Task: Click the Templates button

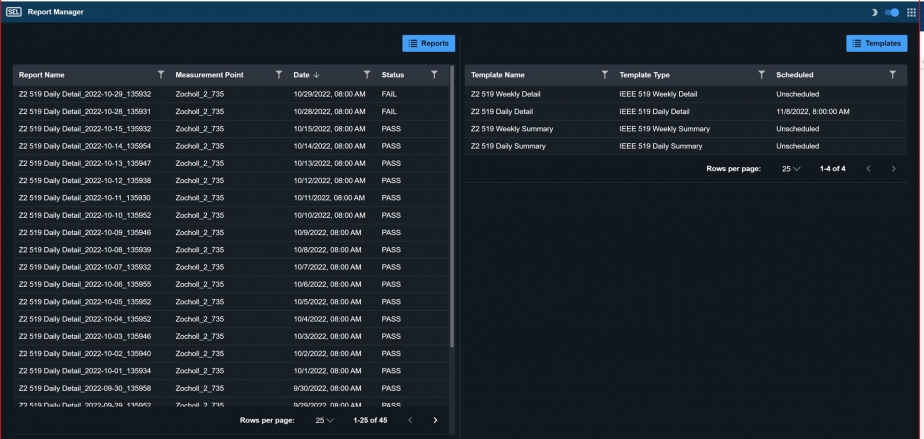Action: (x=874, y=43)
